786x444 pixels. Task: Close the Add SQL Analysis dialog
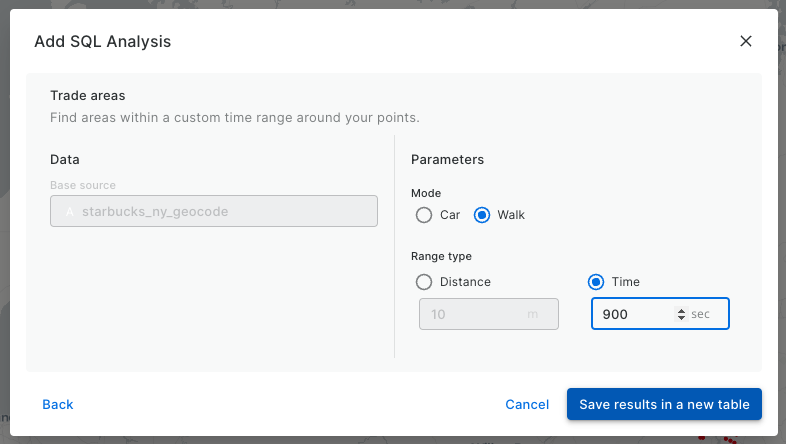[745, 41]
